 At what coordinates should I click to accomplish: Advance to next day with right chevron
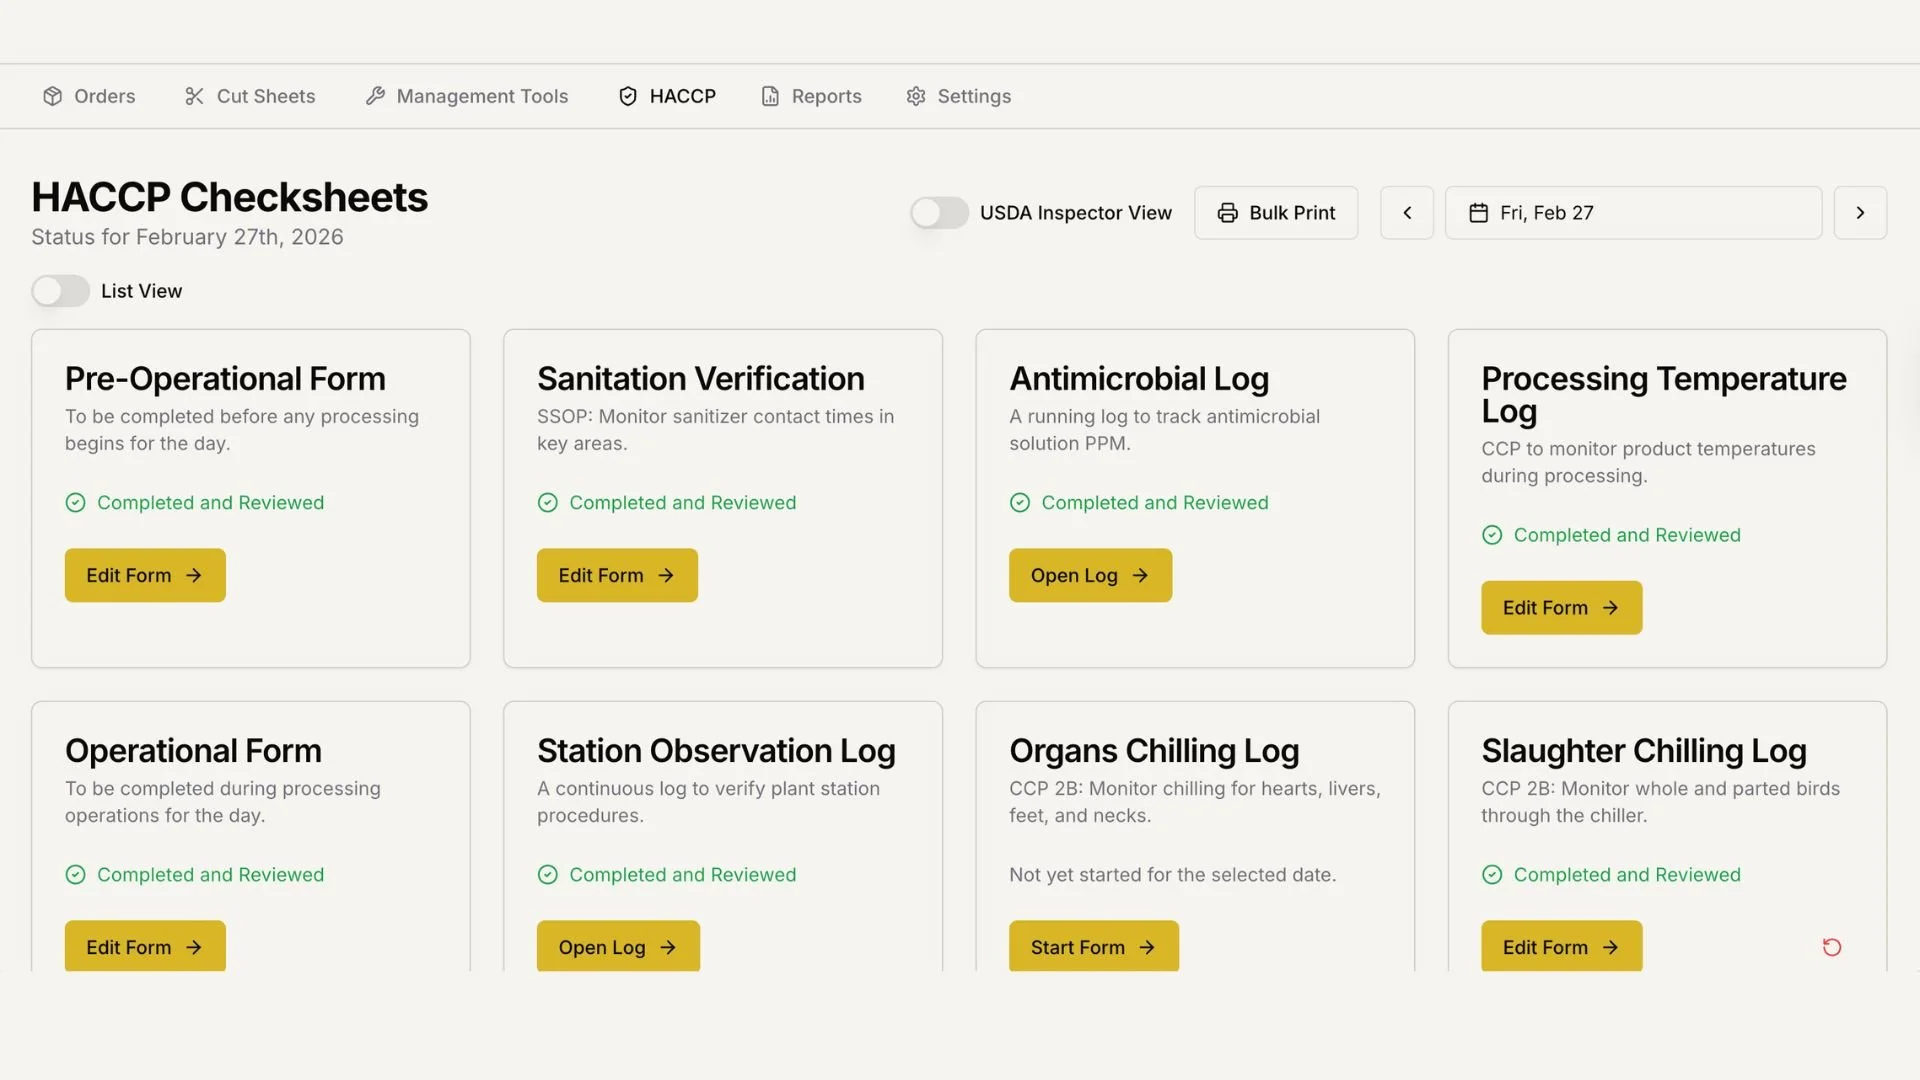pos(1860,213)
